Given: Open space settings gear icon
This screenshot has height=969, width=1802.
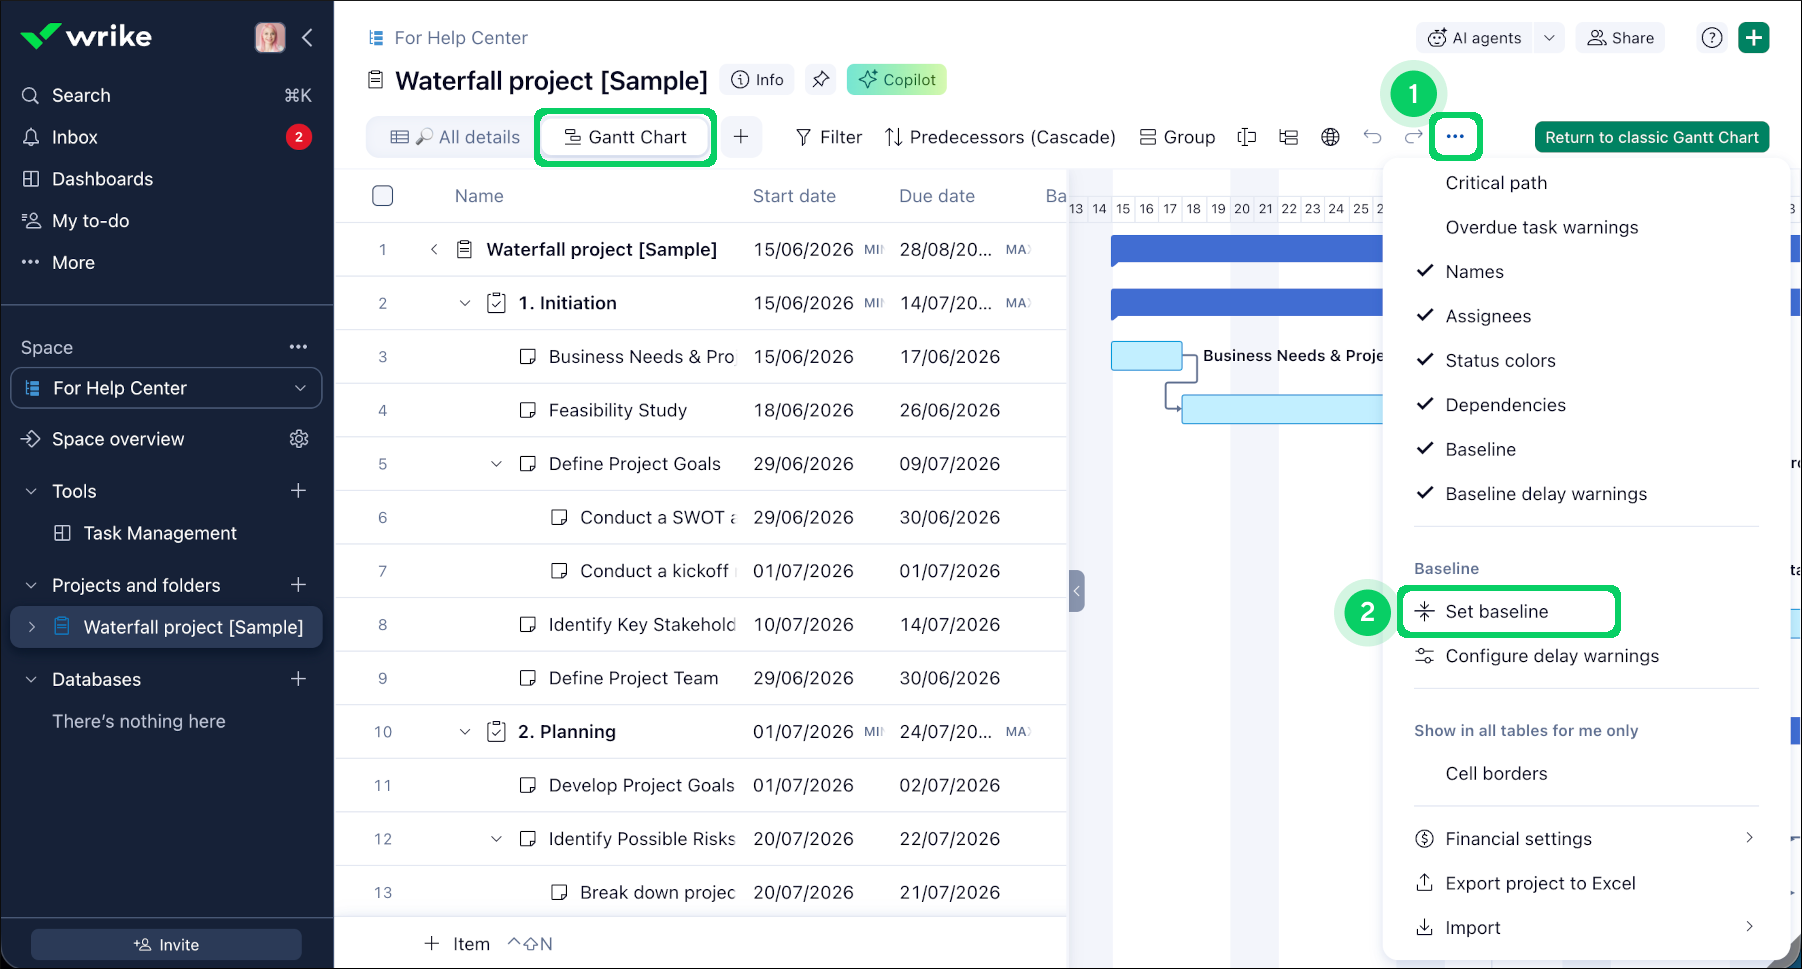Looking at the screenshot, I should (299, 439).
